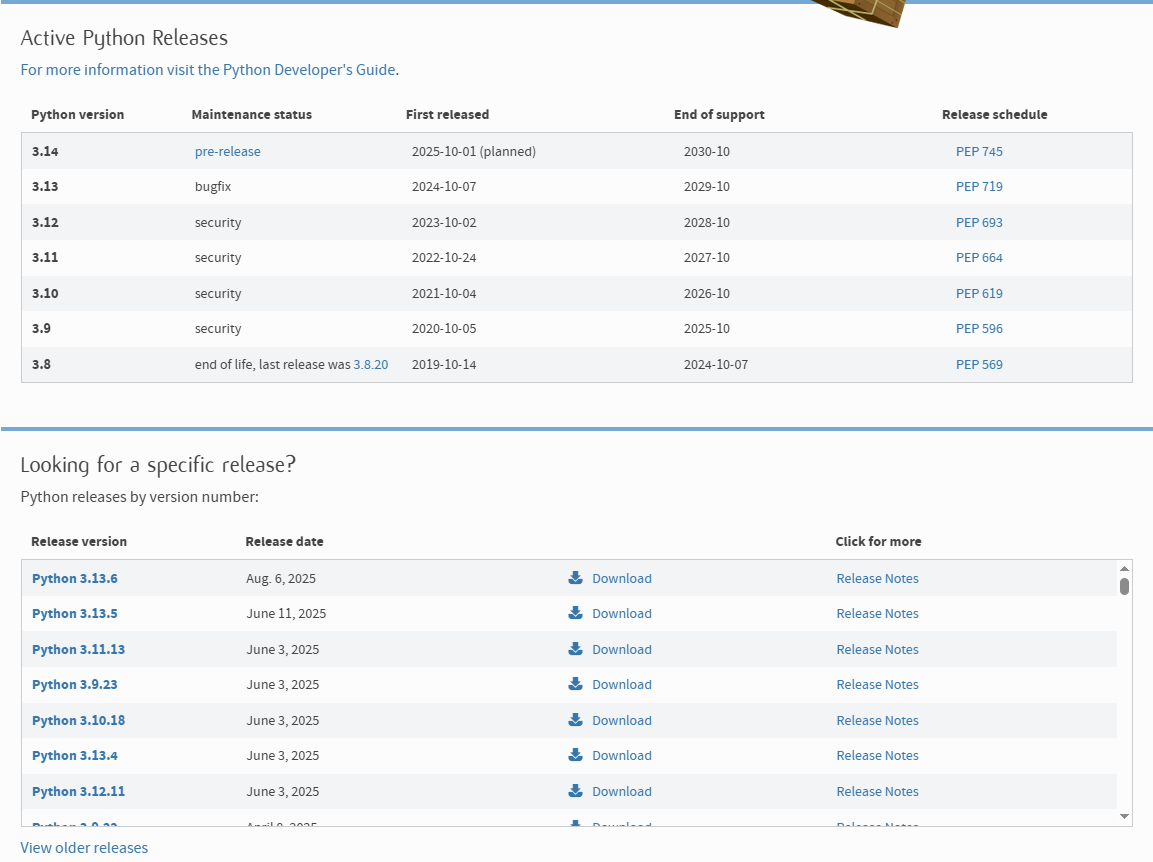Click the download icon for Python 3.9.23
The height and width of the screenshot is (862, 1153).
coord(575,684)
